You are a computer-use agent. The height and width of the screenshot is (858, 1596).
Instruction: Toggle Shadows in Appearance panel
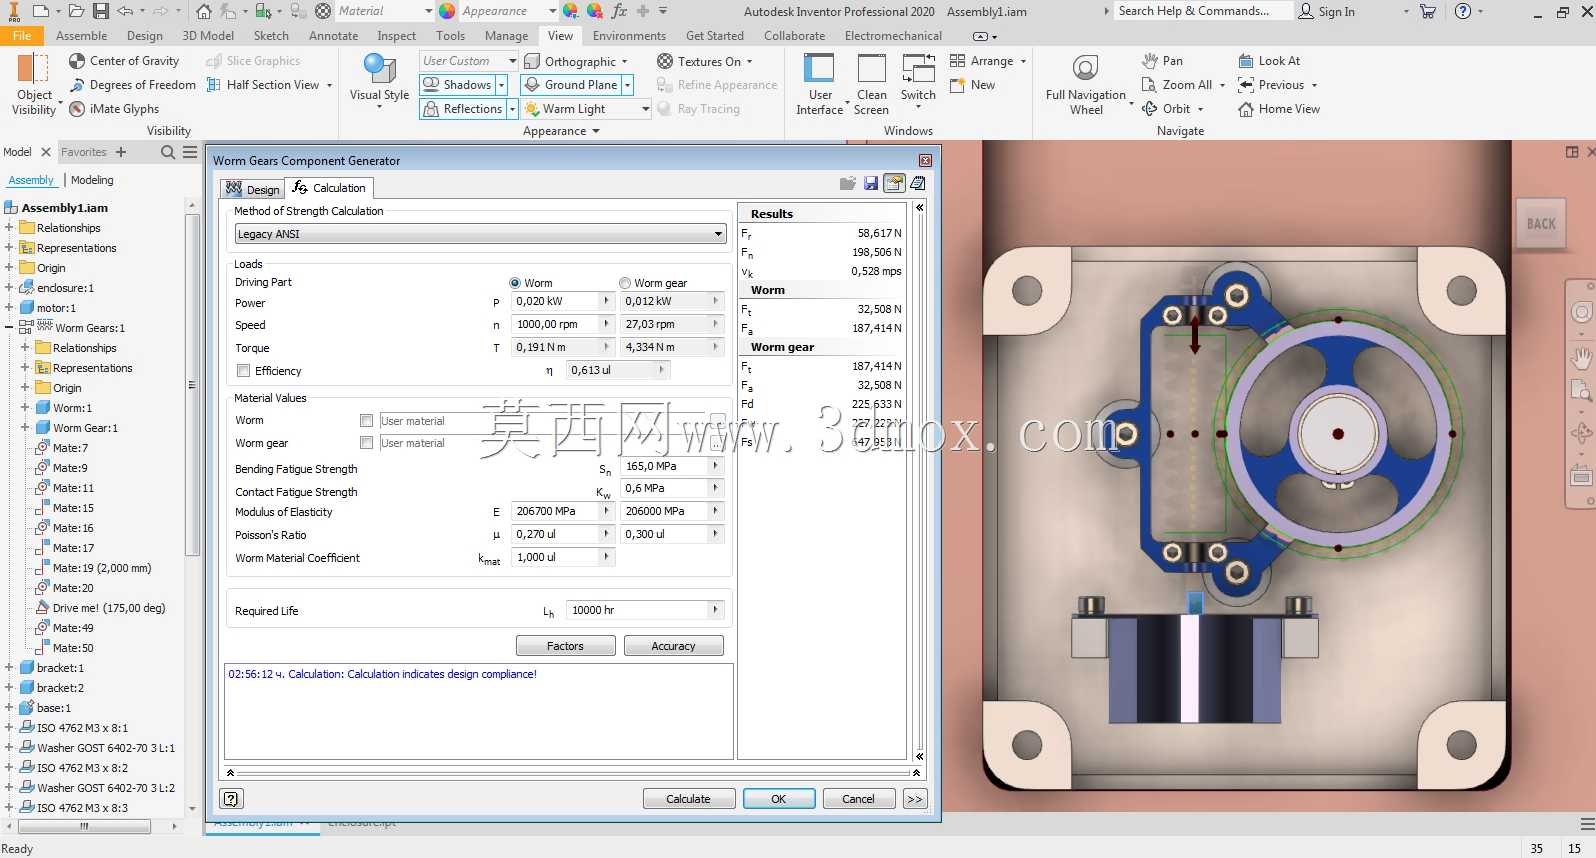tap(458, 85)
